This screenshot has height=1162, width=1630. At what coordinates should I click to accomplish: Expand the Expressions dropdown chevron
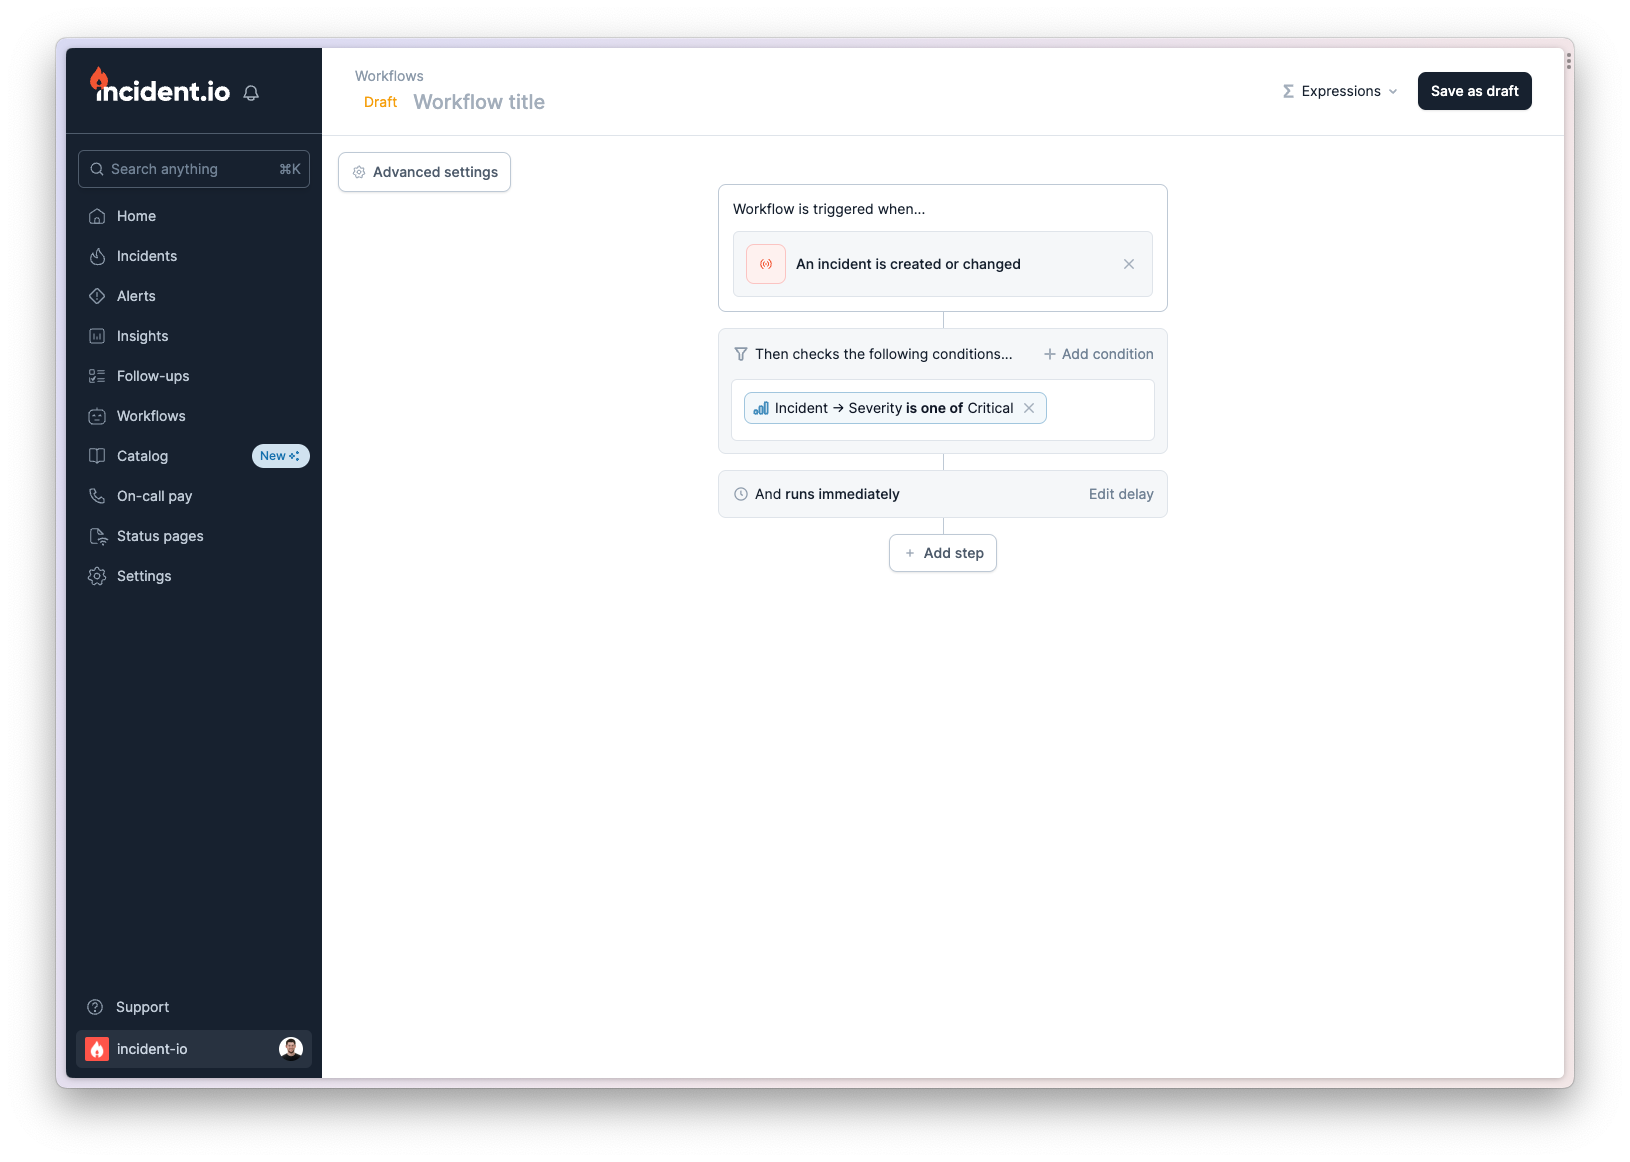pyautogui.click(x=1393, y=91)
